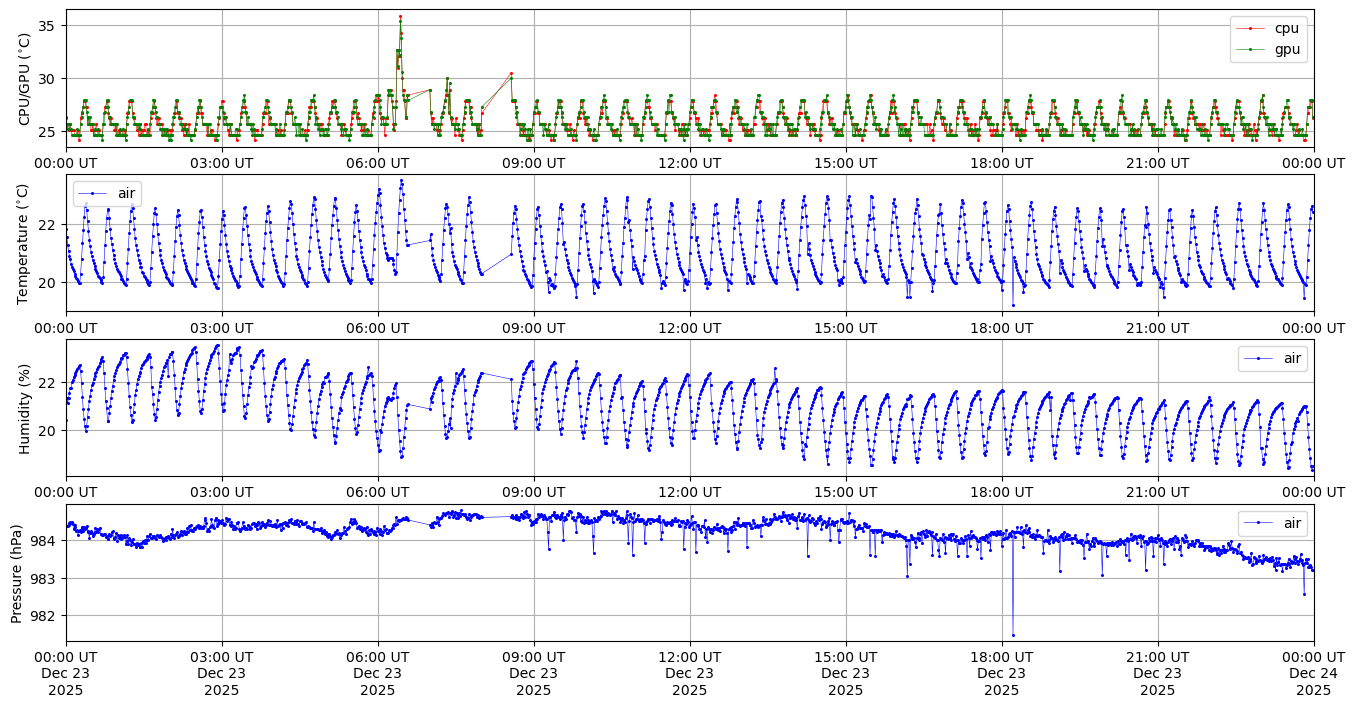Click the cpu entry in the top legend
This screenshot has width=1355, height=707.
point(1286,28)
